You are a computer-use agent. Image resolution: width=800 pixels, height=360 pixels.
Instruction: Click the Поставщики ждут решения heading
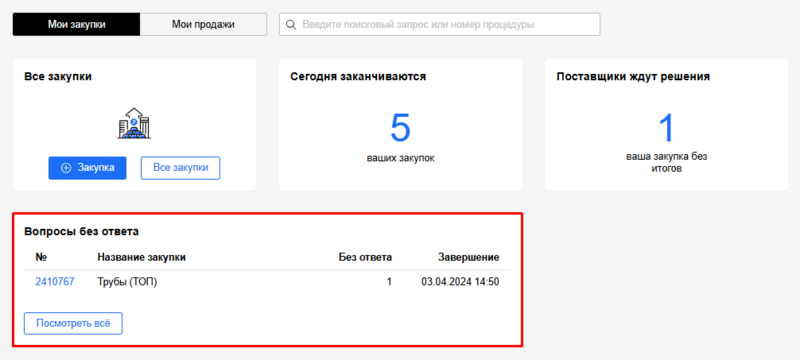tap(633, 76)
